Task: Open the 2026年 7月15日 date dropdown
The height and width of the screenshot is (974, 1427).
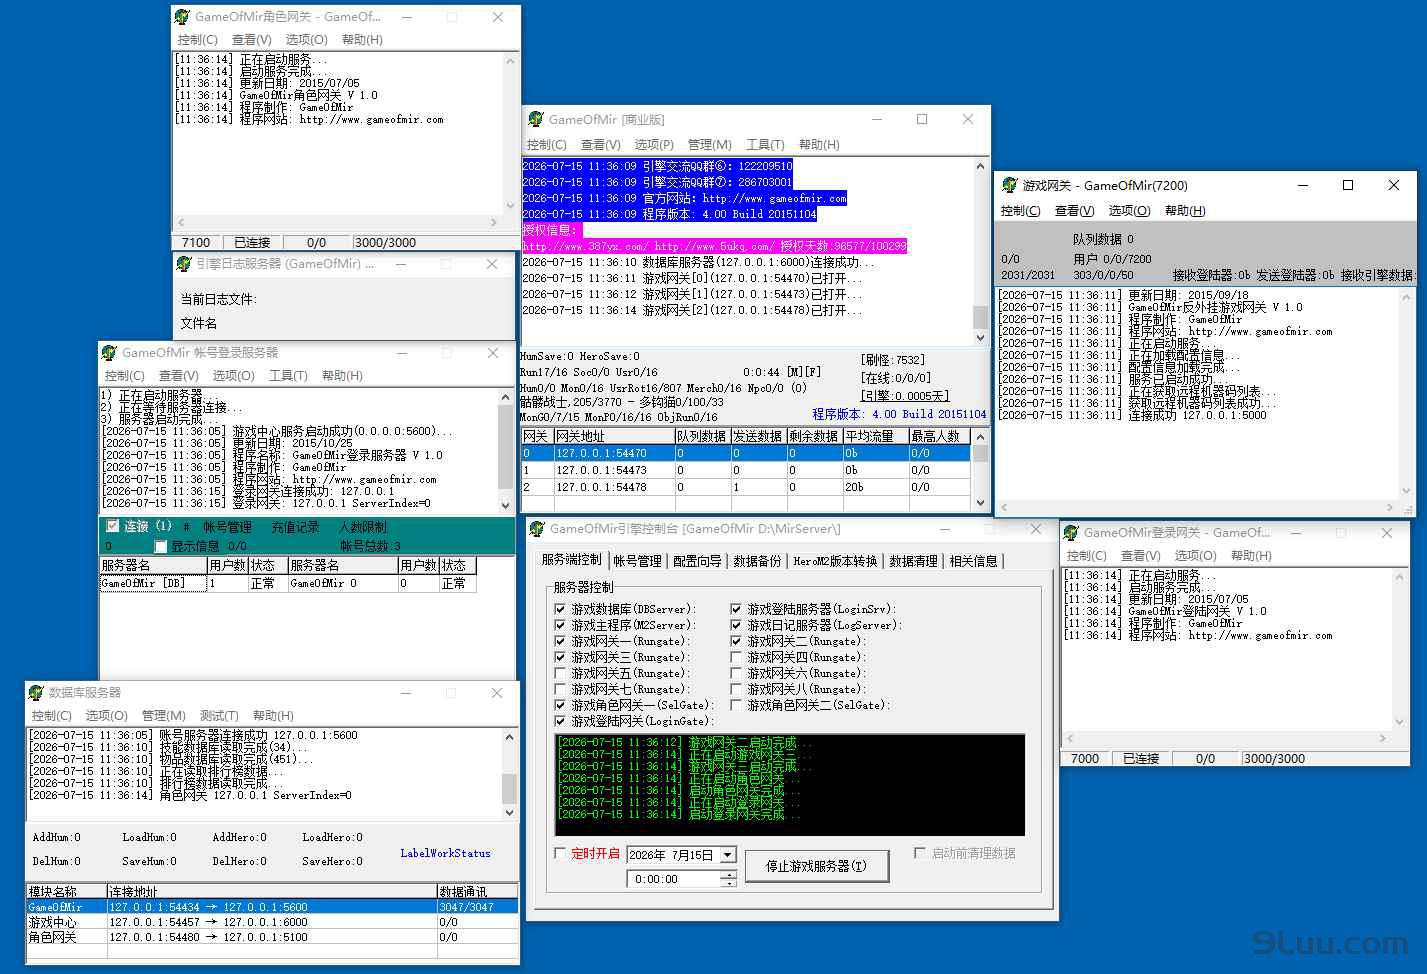Action: point(728,855)
